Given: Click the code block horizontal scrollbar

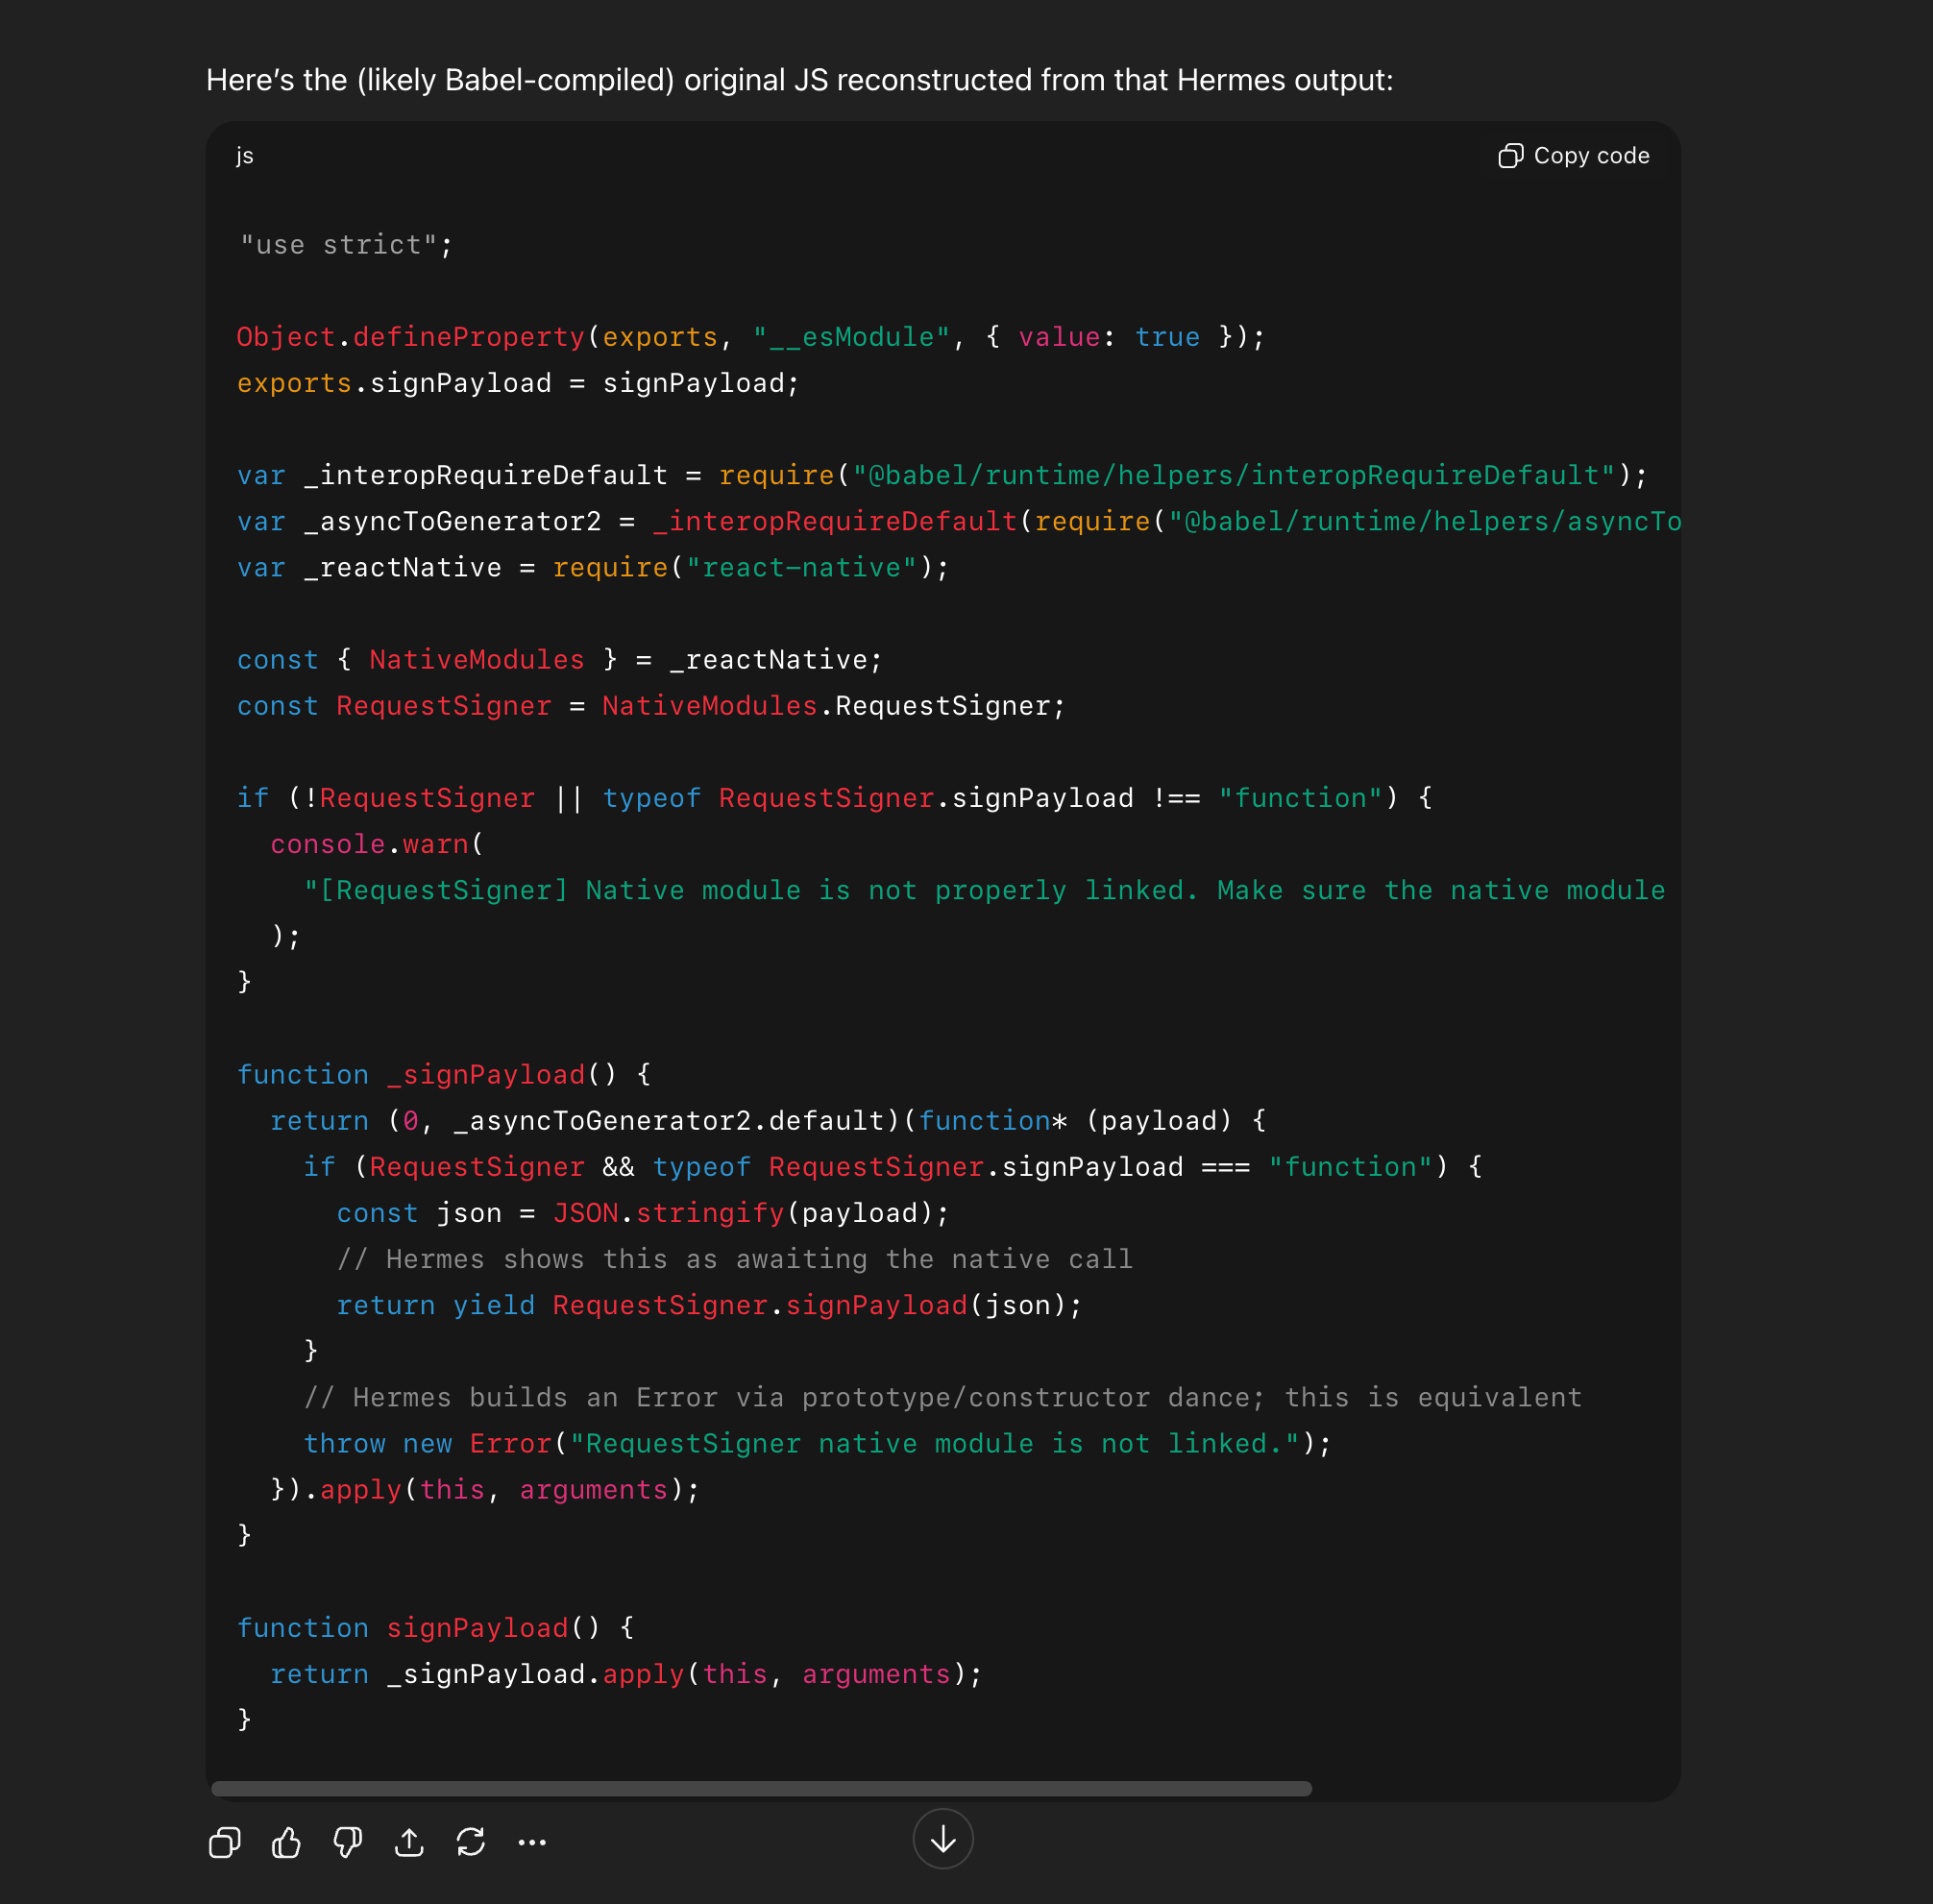Looking at the screenshot, I should tap(761, 1788).
